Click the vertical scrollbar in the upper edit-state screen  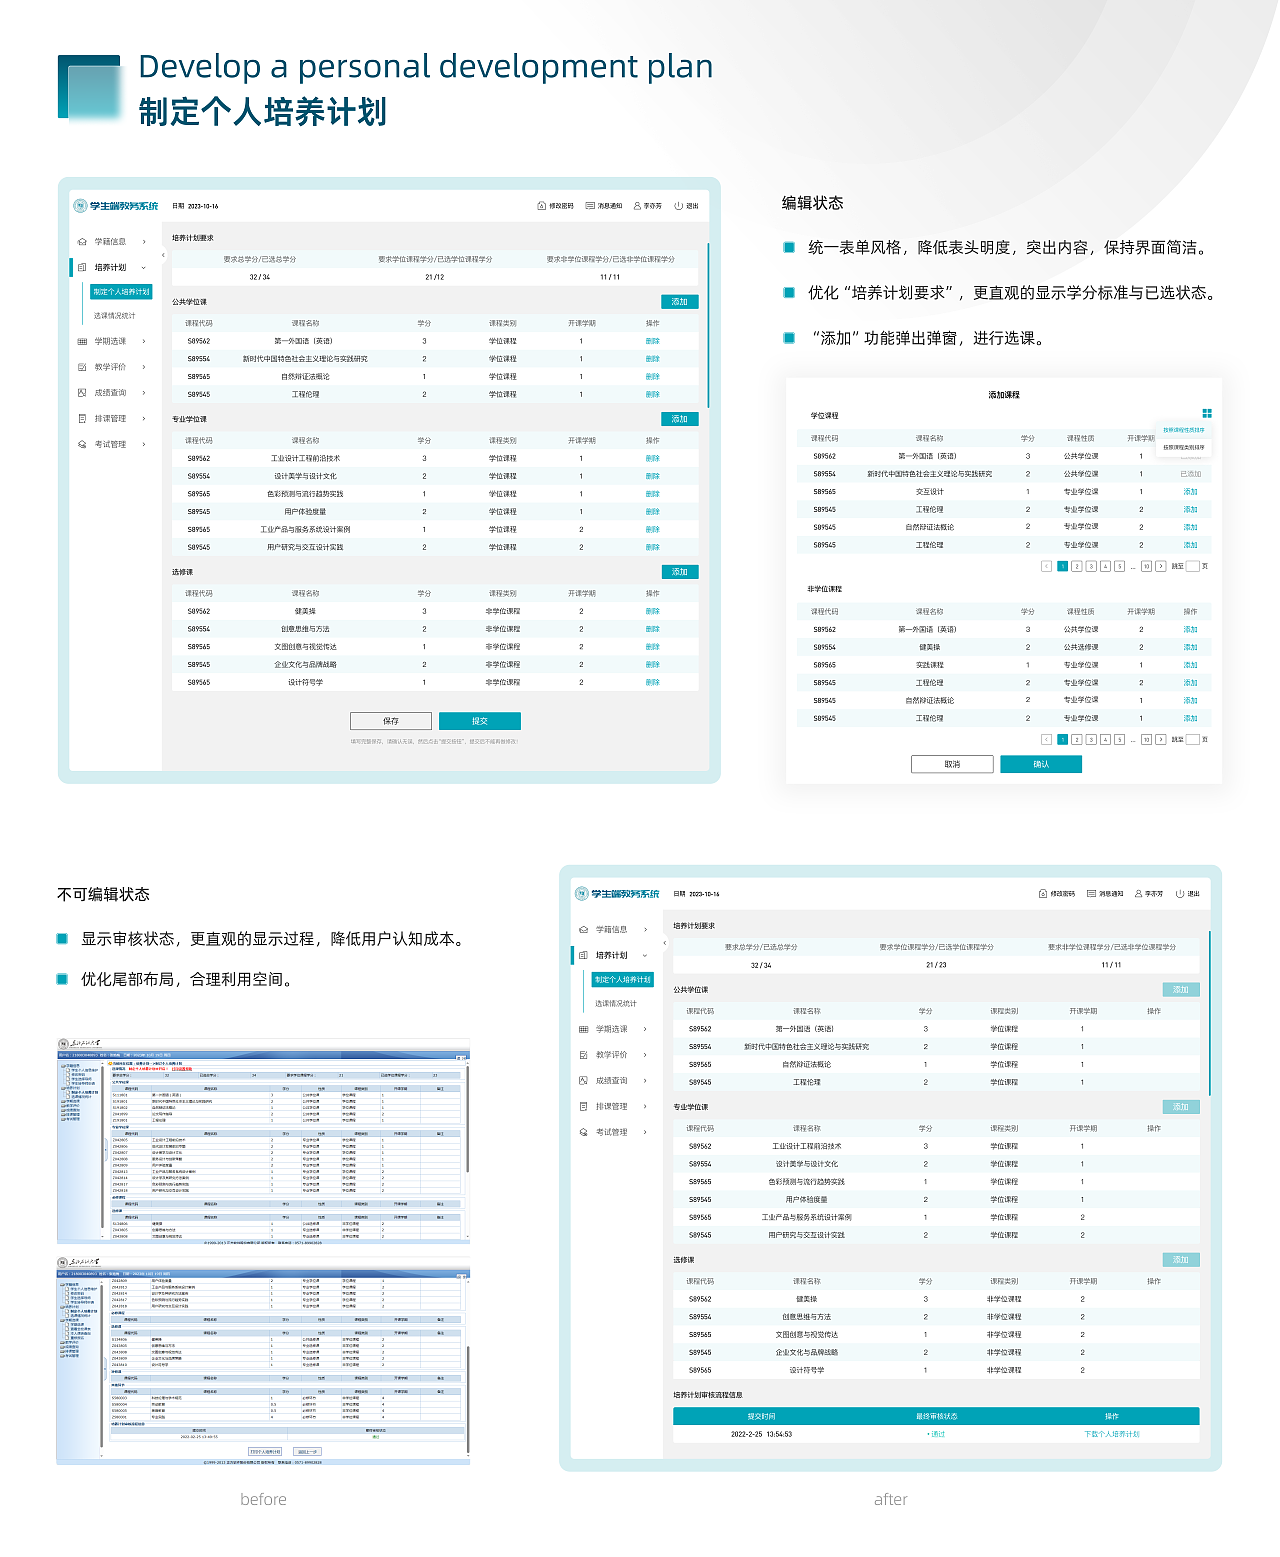point(708,325)
